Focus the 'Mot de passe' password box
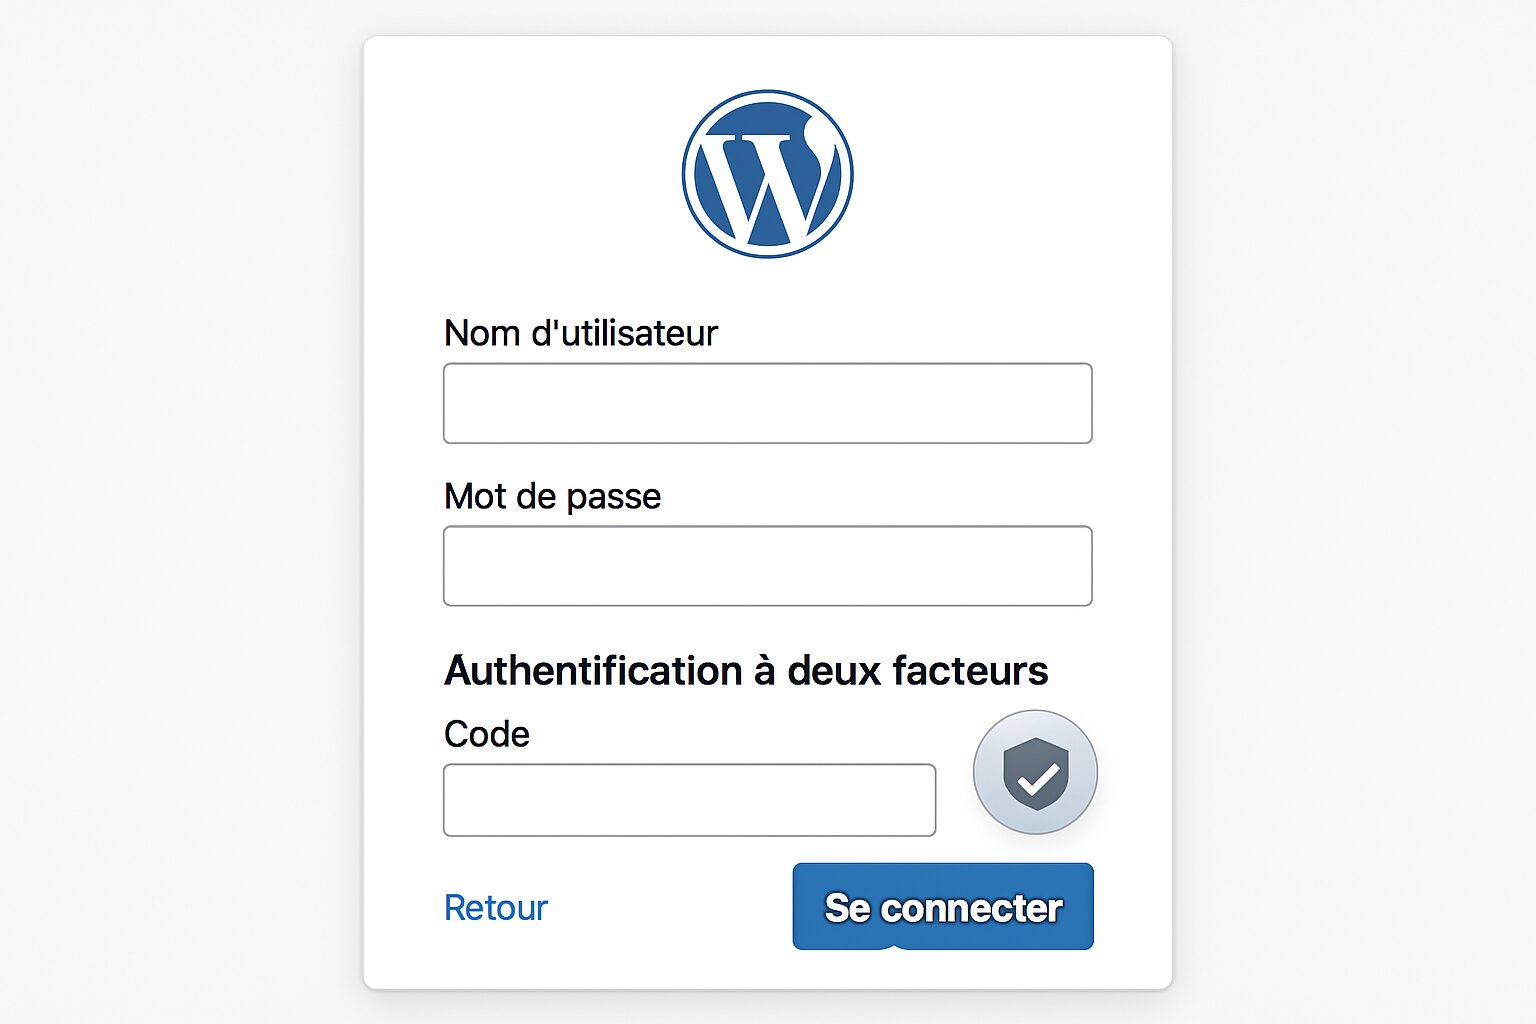 pyautogui.click(x=766, y=565)
